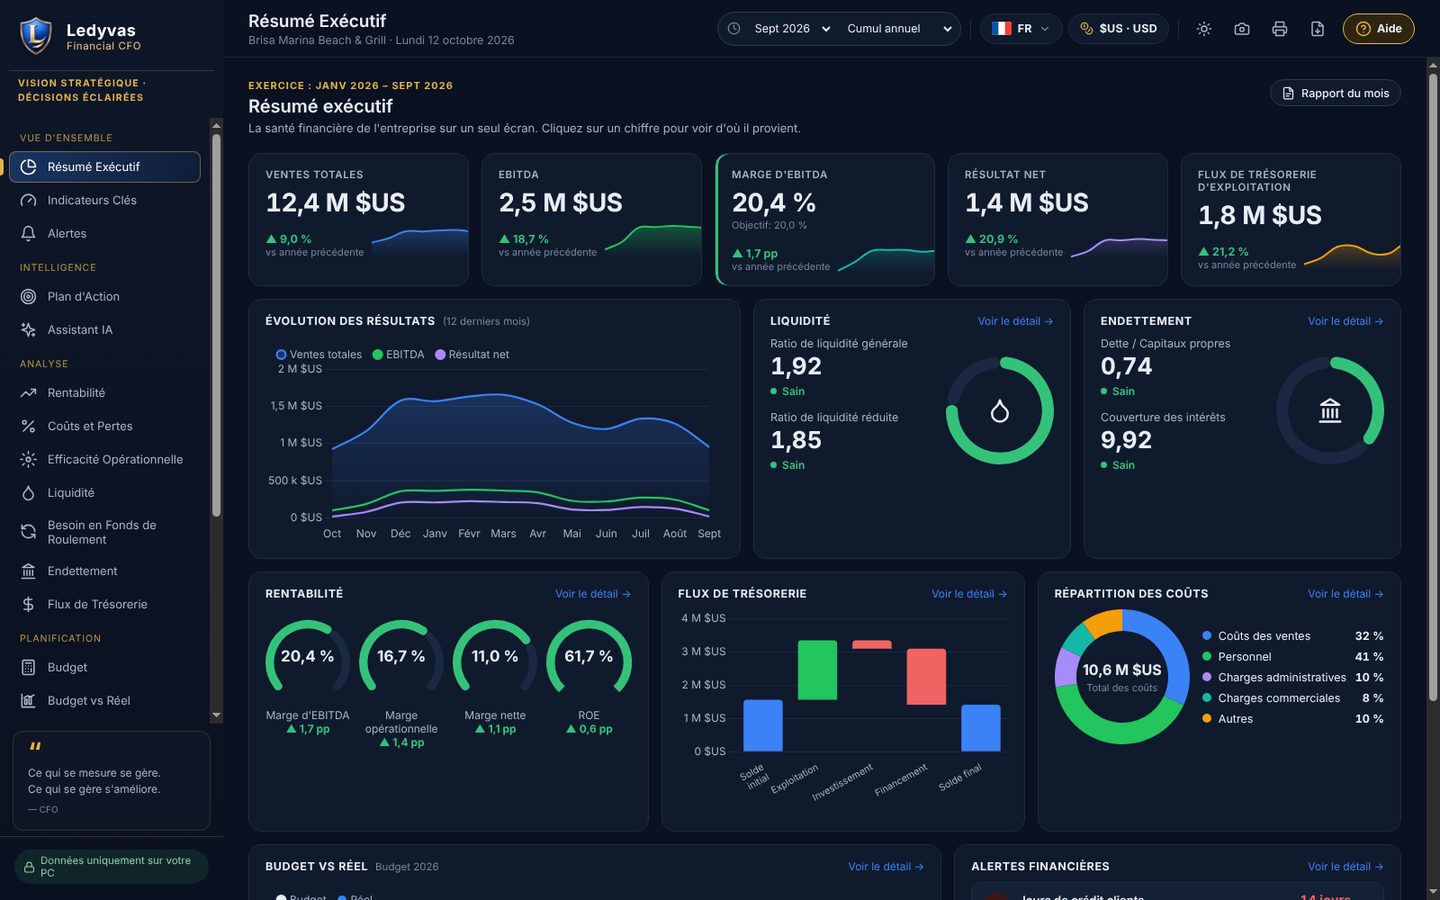Viewport: 1440px width, 900px height.
Task: Click the Marge d'EBITDA 20,4 % gauge
Action: tap(307, 657)
